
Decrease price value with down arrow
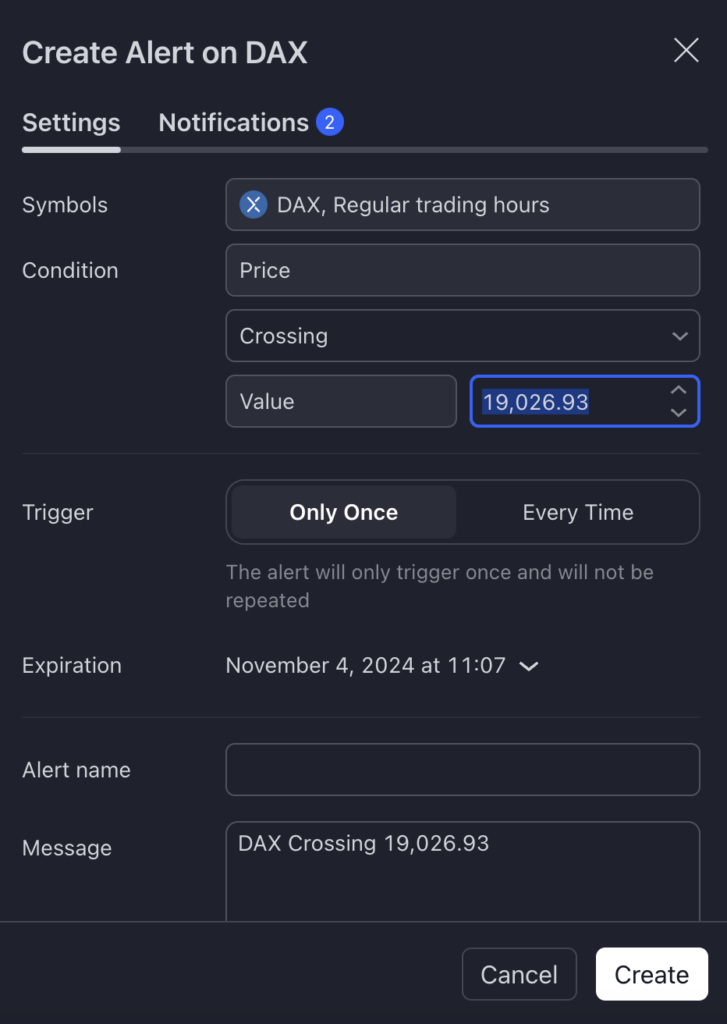(679, 413)
